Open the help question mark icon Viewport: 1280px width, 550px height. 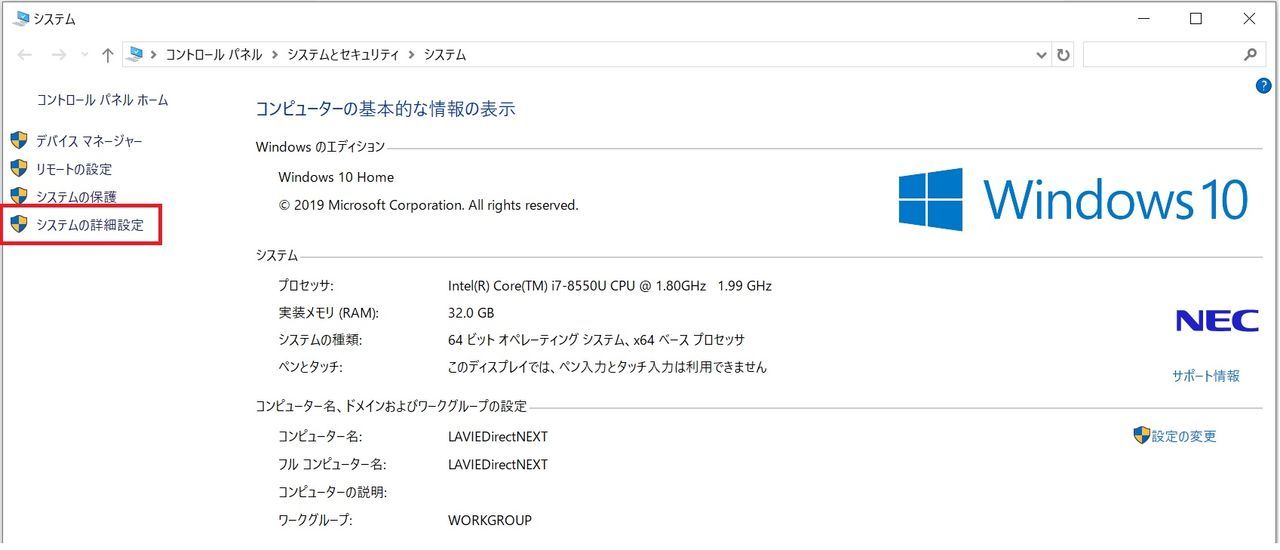[1263, 87]
